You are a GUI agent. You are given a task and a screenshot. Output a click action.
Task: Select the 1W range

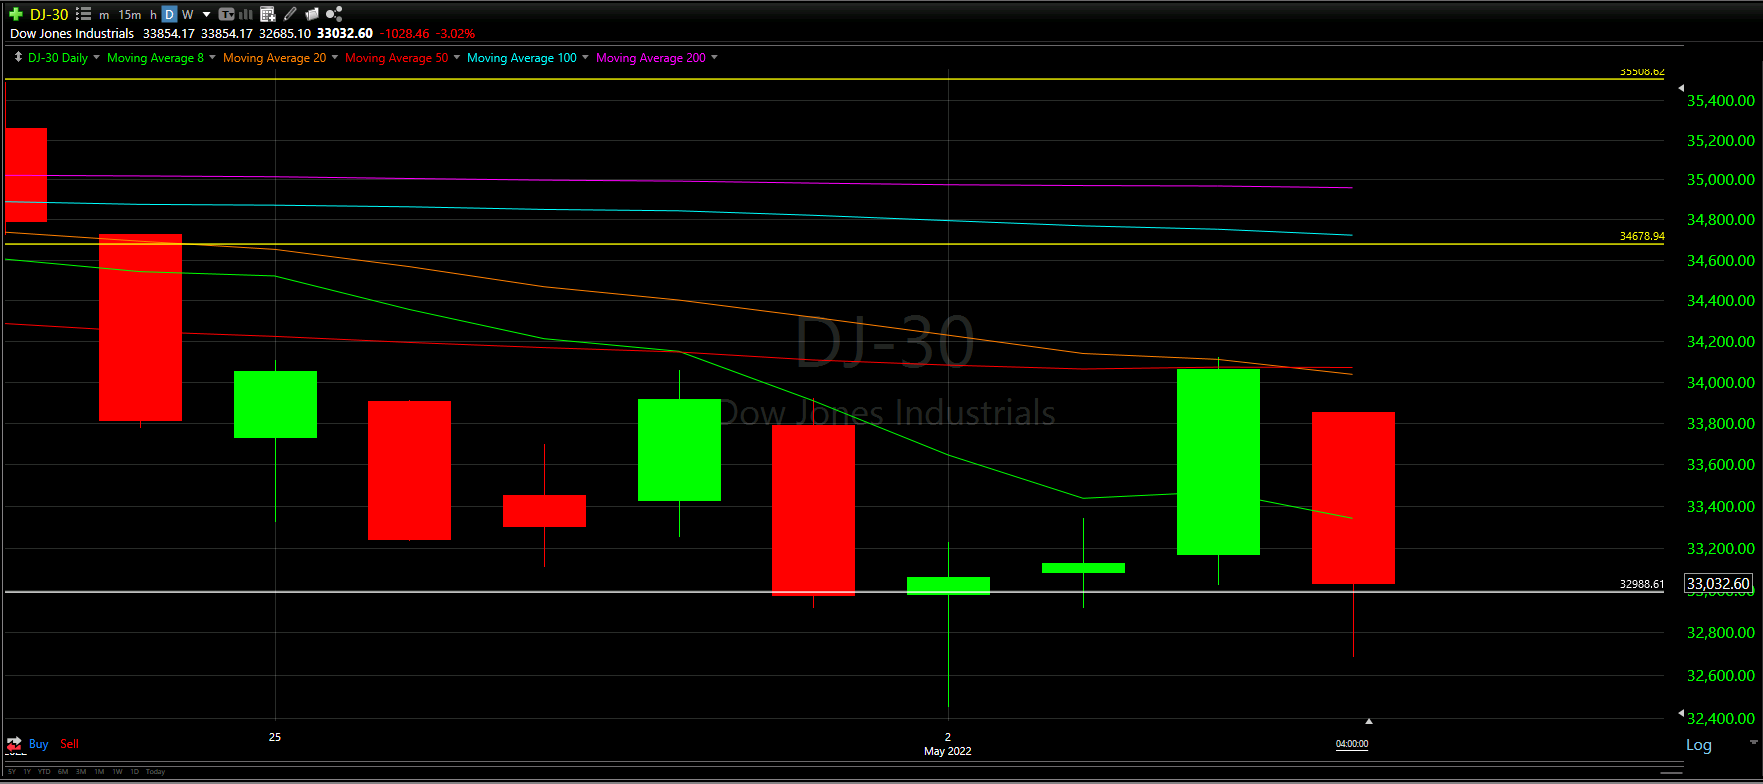[x=117, y=772]
